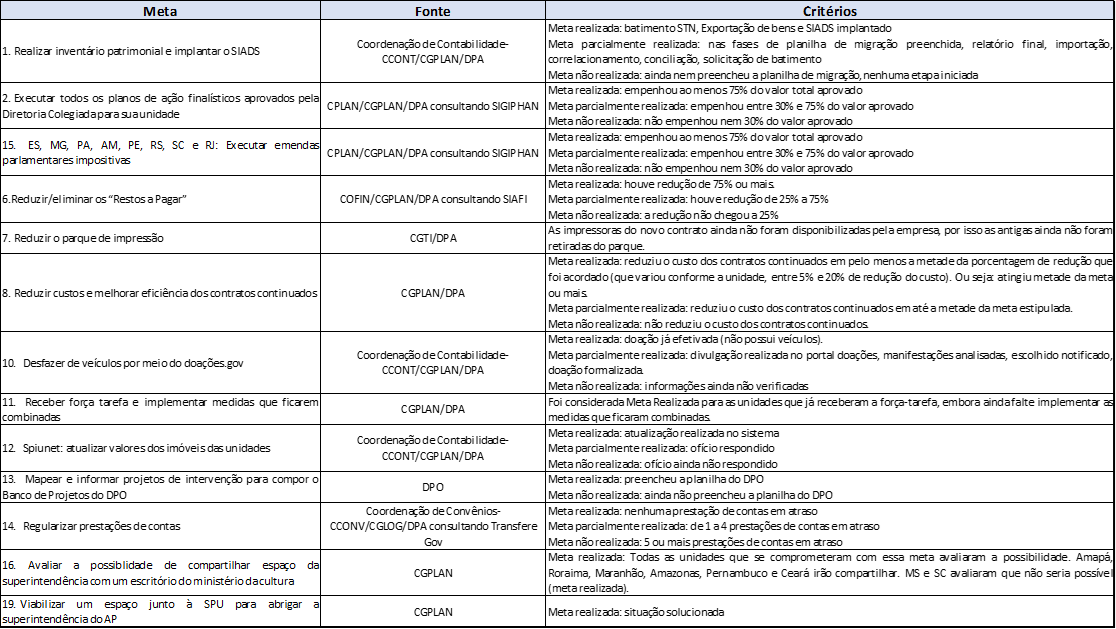The image size is (1116, 629).
Task: Select 'CGPLAN/DPA' source cell in the row for meta 11
Action: 433,409
